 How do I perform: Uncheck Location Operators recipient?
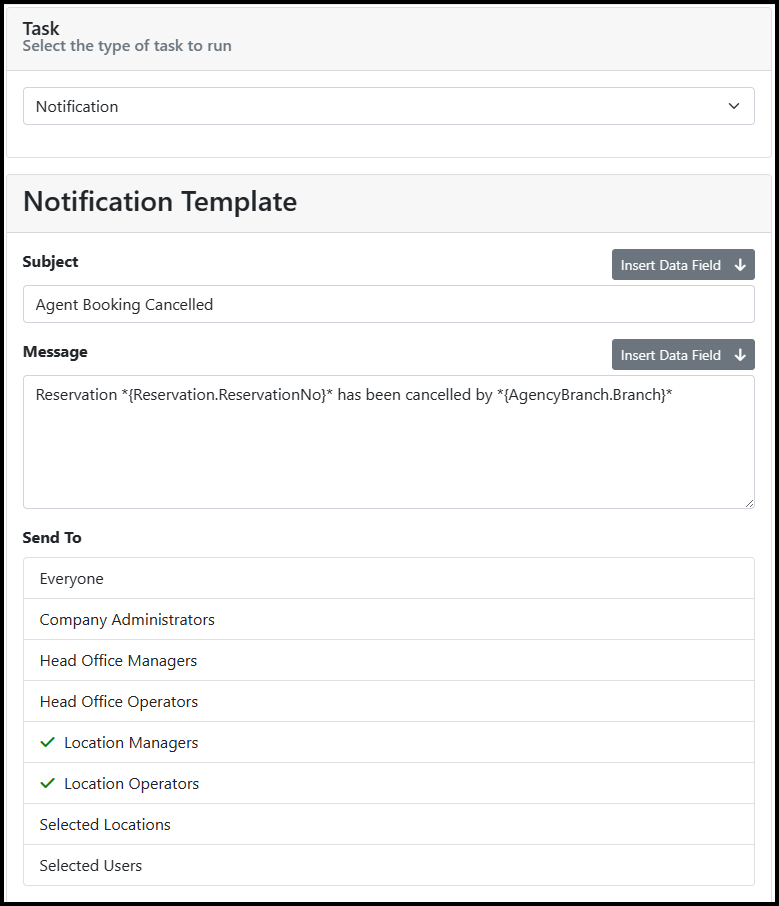(x=388, y=784)
